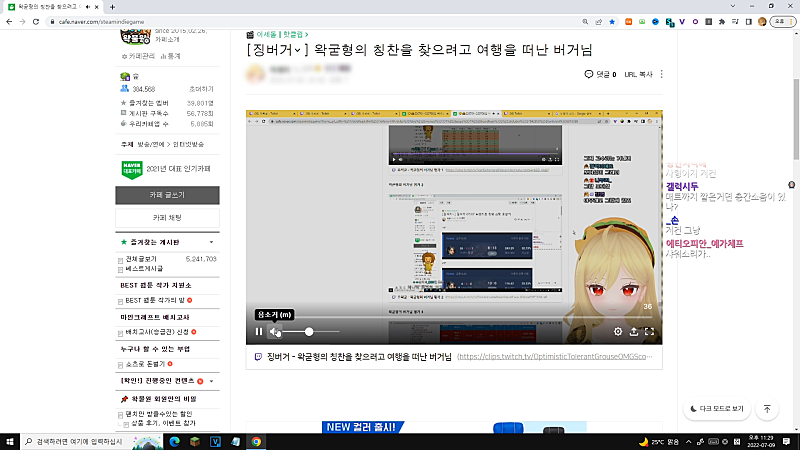Expand the [확인!] 진행중인 컨텐츠 section

point(210,381)
